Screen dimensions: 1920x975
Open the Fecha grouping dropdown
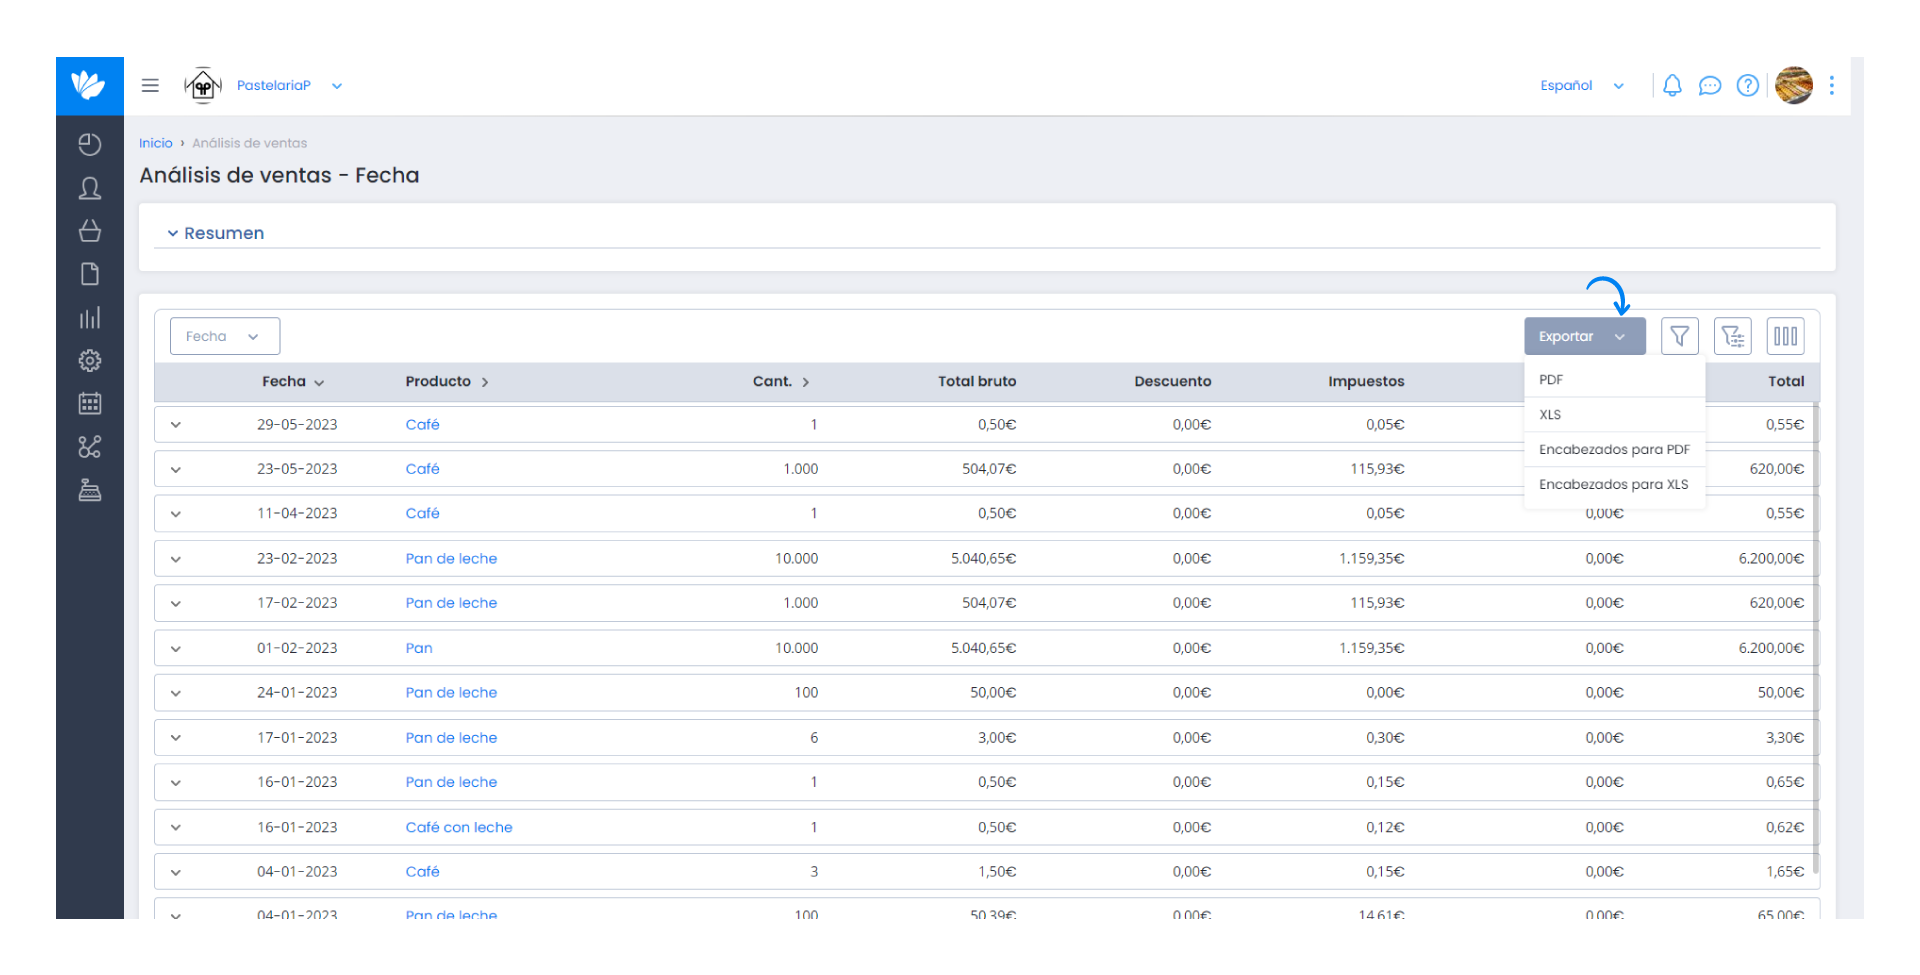click(225, 336)
